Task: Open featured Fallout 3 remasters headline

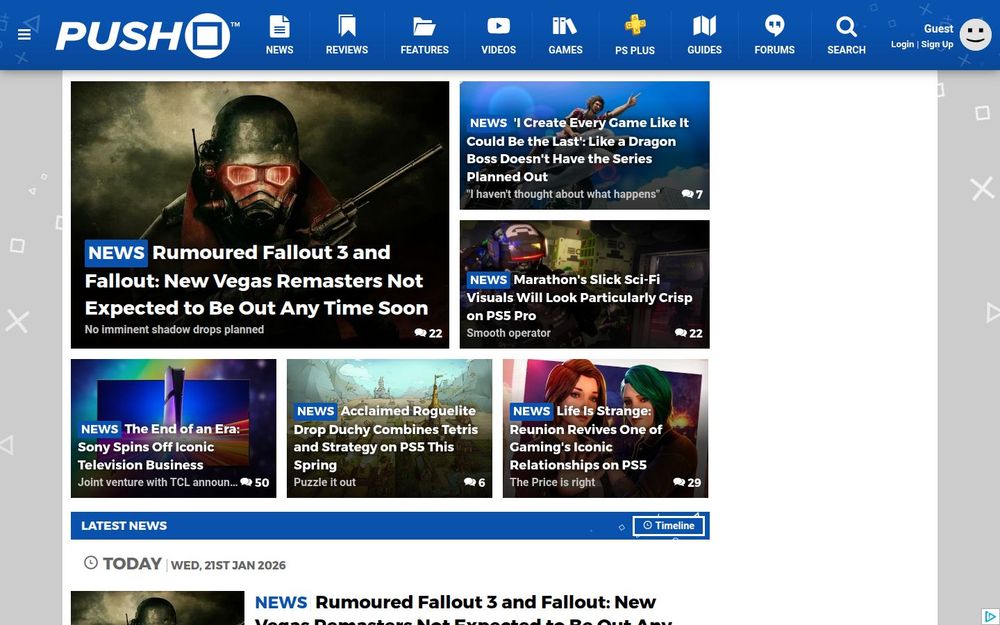Action: pyautogui.click(x=256, y=280)
